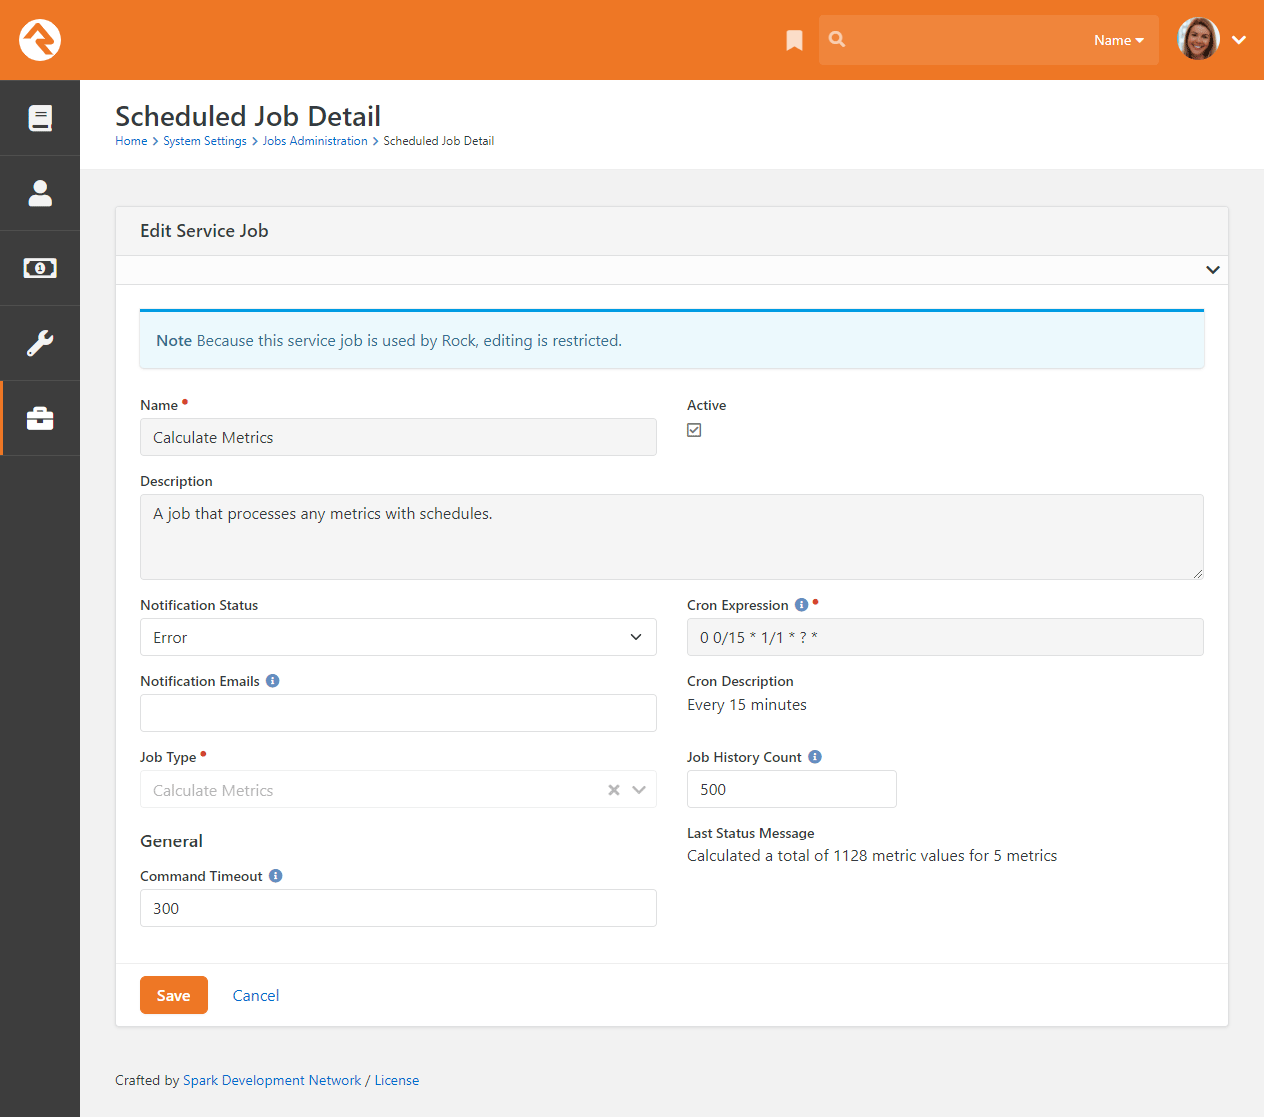Click the Cron Expression info icon
Viewport: 1264px width, 1117px height.
tap(801, 605)
